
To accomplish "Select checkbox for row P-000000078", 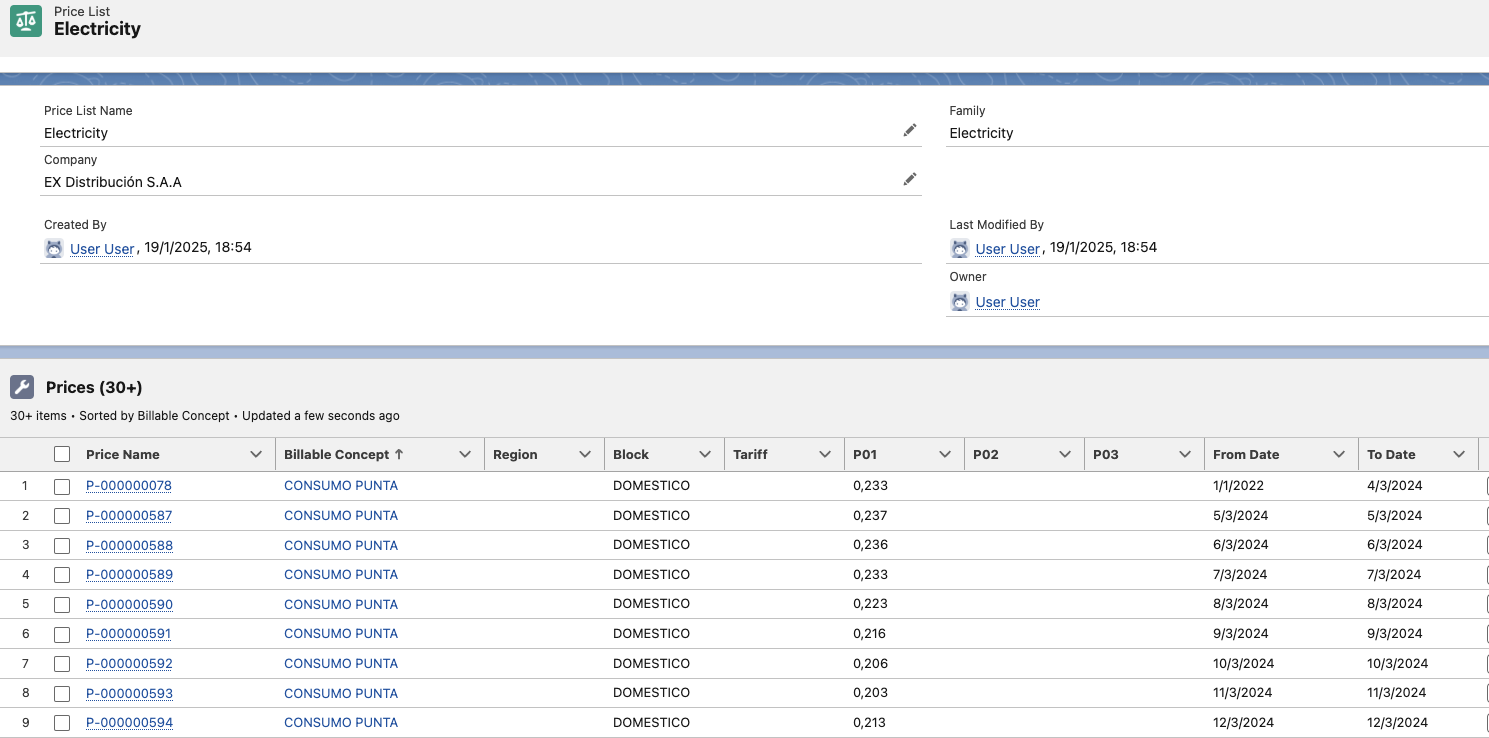I will click(x=62, y=486).
